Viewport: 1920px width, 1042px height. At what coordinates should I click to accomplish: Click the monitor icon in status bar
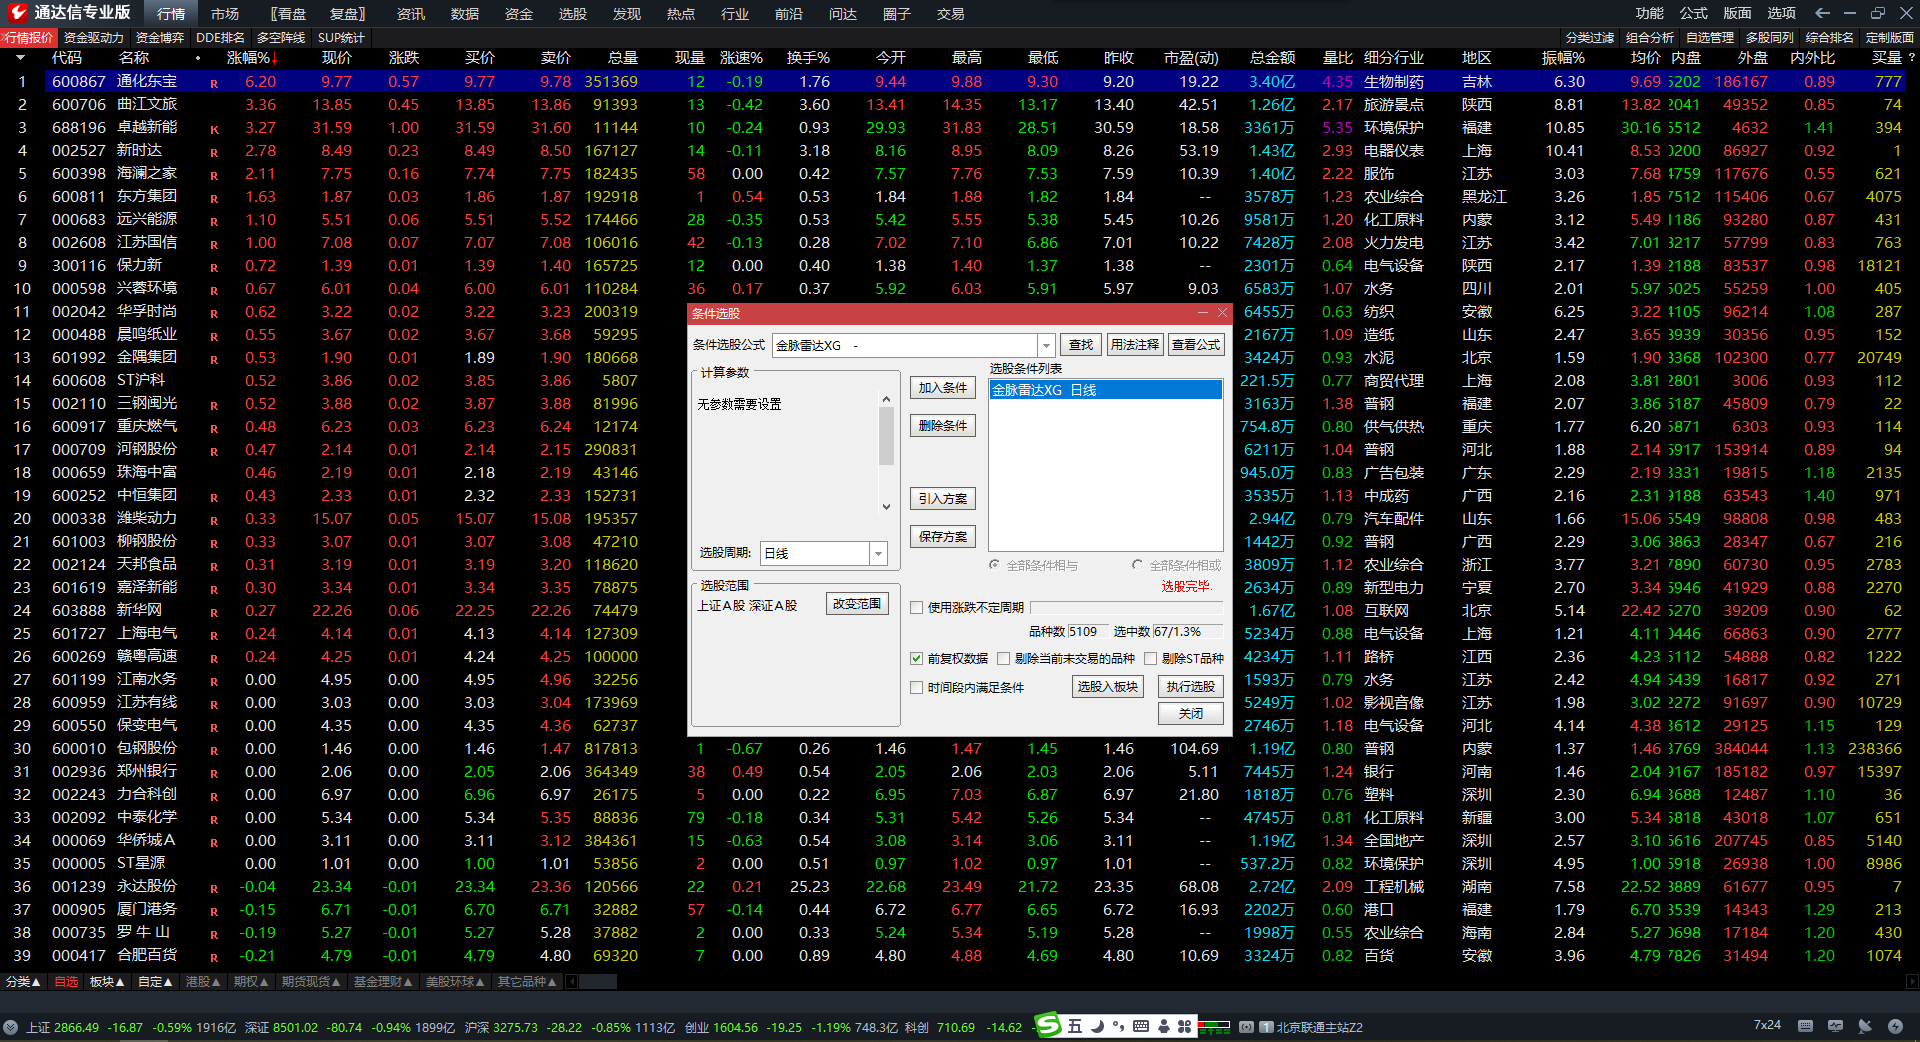[1835, 1026]
